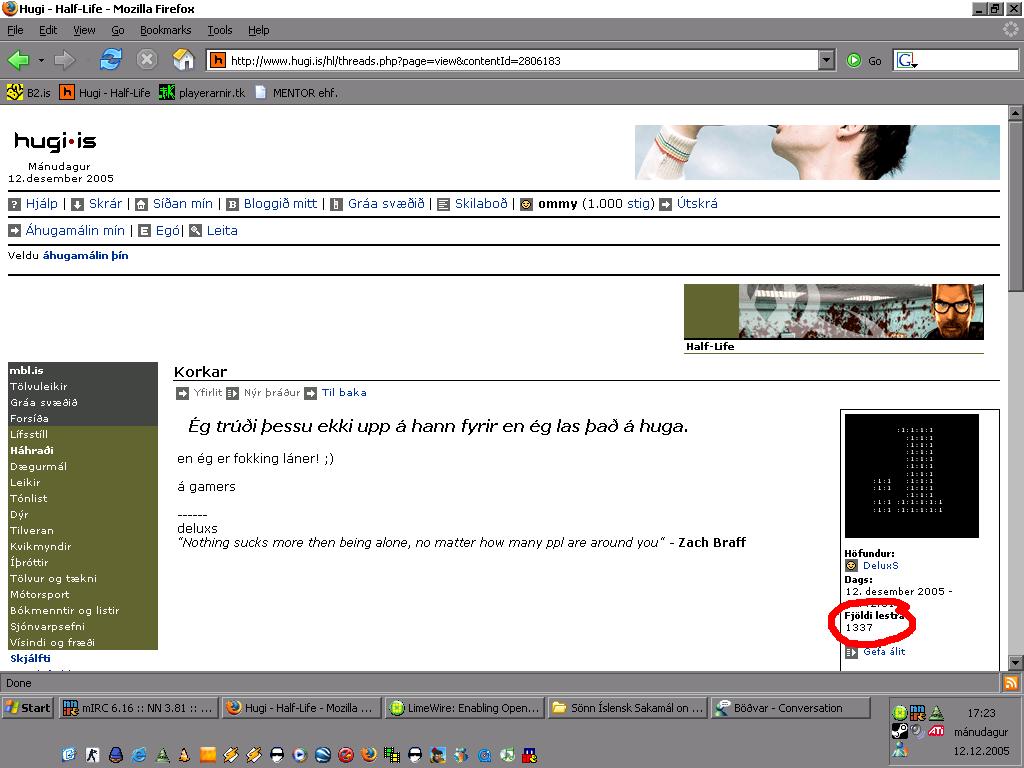Screen dimensions: 1024x768
Task: Click Gefa álit to give a reply
Action: coord(884,651)
